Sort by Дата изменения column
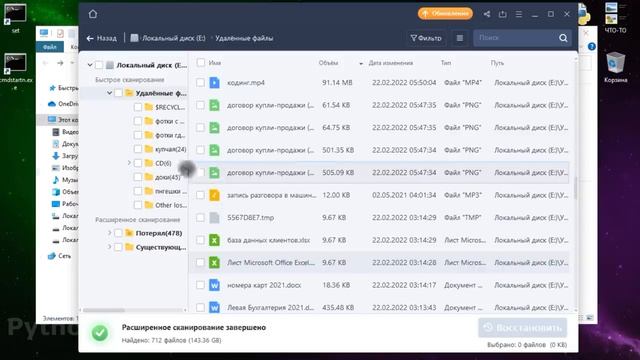 click(x=391, y=63)
